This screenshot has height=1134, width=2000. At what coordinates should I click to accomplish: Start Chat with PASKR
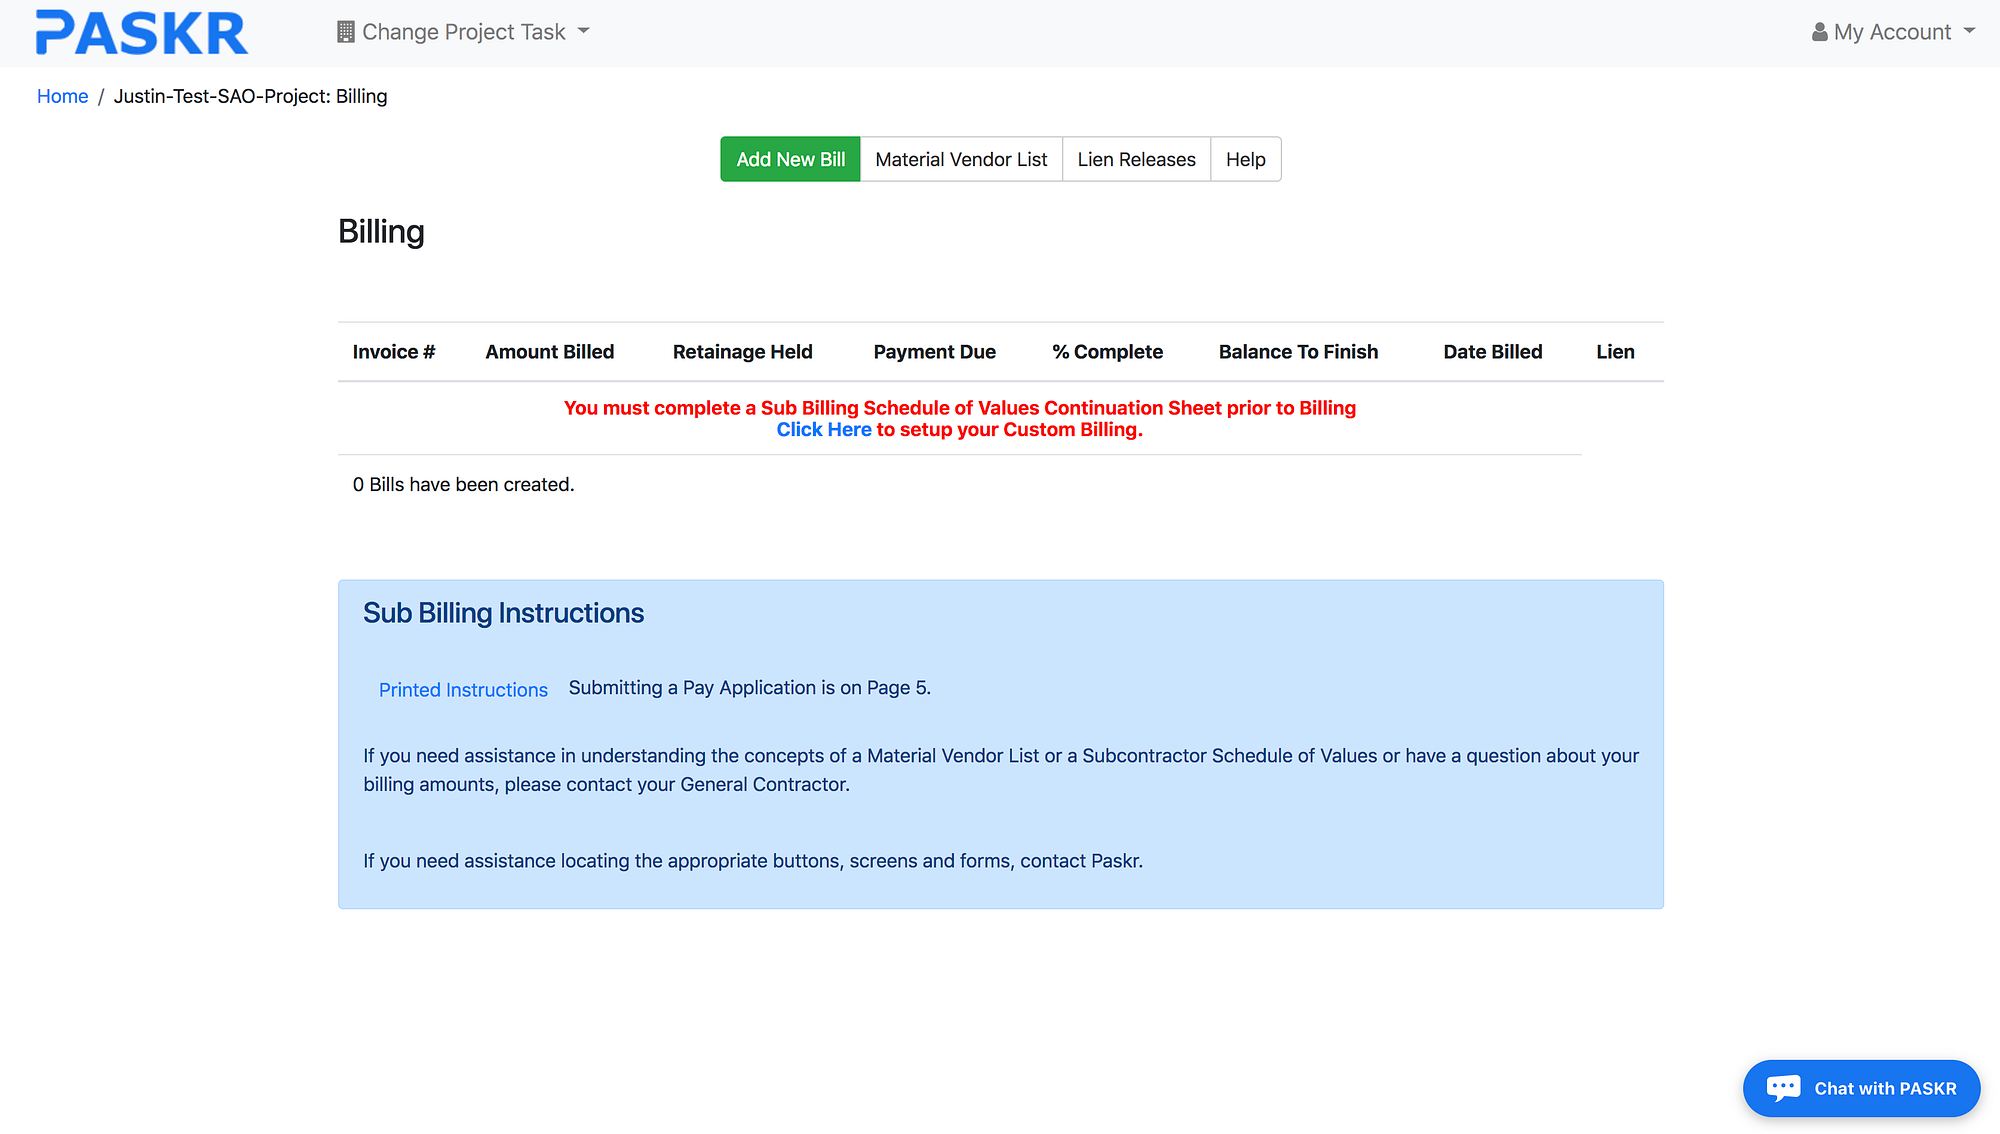[x=1884, y=1088]
